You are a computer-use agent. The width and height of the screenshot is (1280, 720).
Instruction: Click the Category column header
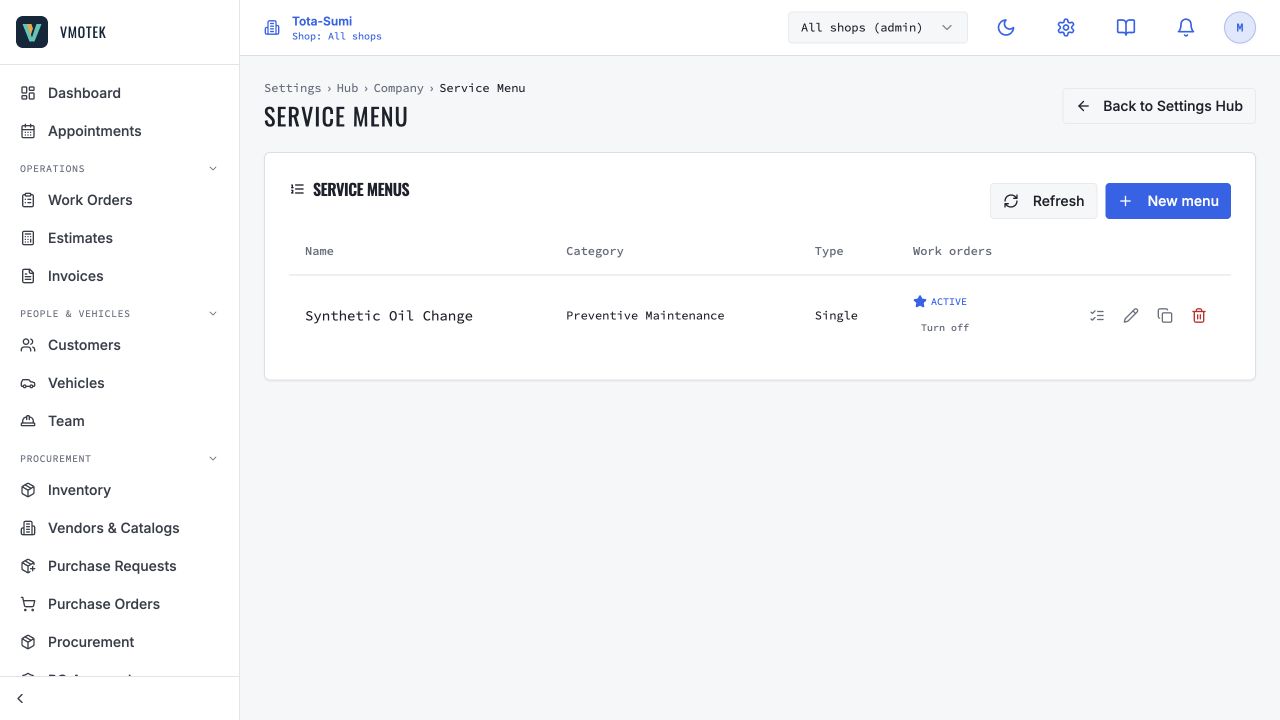click(595, 251)
